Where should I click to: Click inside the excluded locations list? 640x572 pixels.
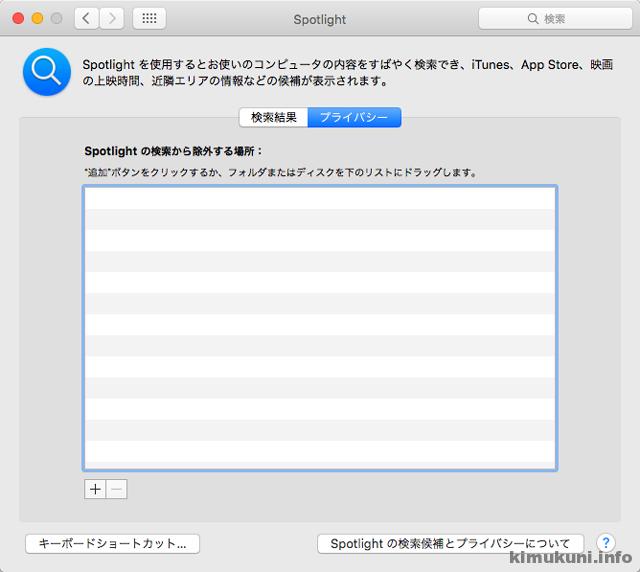[x=320, y=328]
